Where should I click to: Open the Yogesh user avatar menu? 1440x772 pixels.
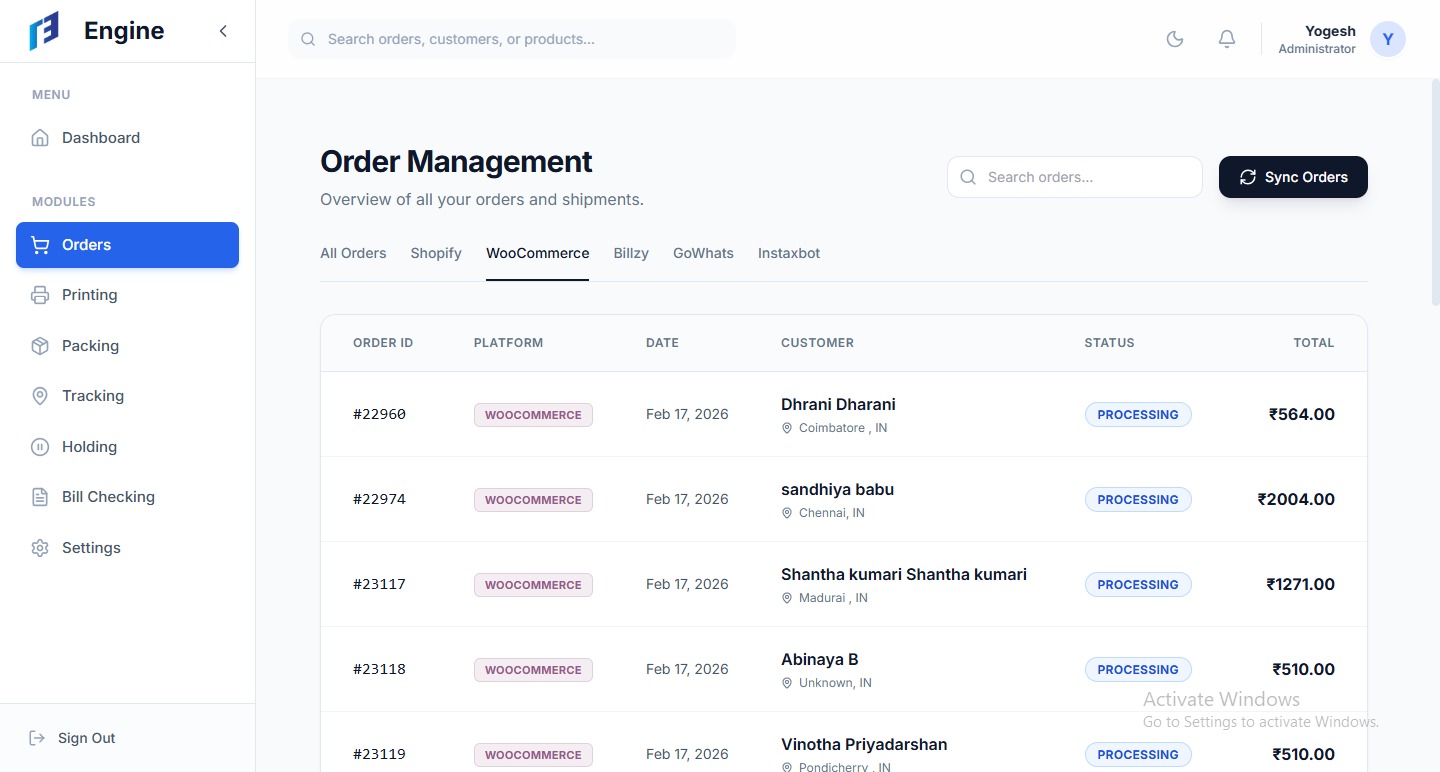tap(1387, 39)
